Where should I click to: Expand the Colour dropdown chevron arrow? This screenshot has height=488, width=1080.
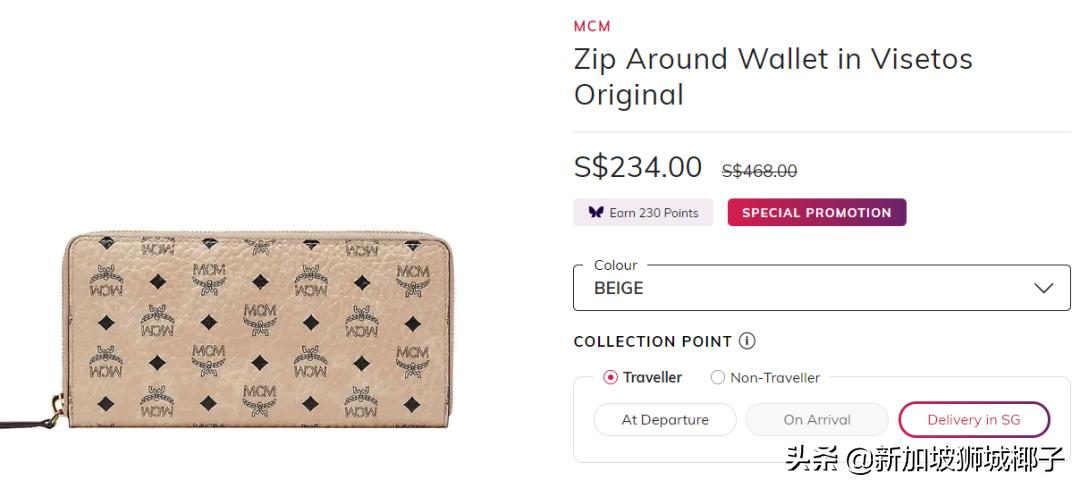point(1043,288)
